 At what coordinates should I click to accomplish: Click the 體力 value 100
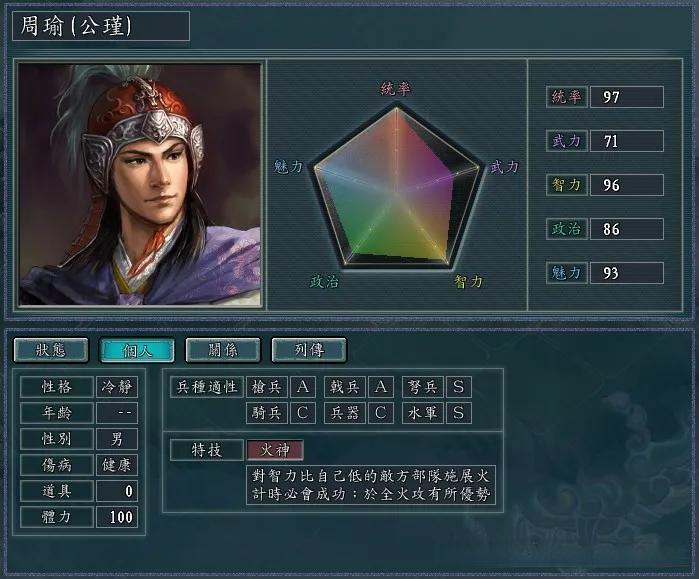coord(117,517)
